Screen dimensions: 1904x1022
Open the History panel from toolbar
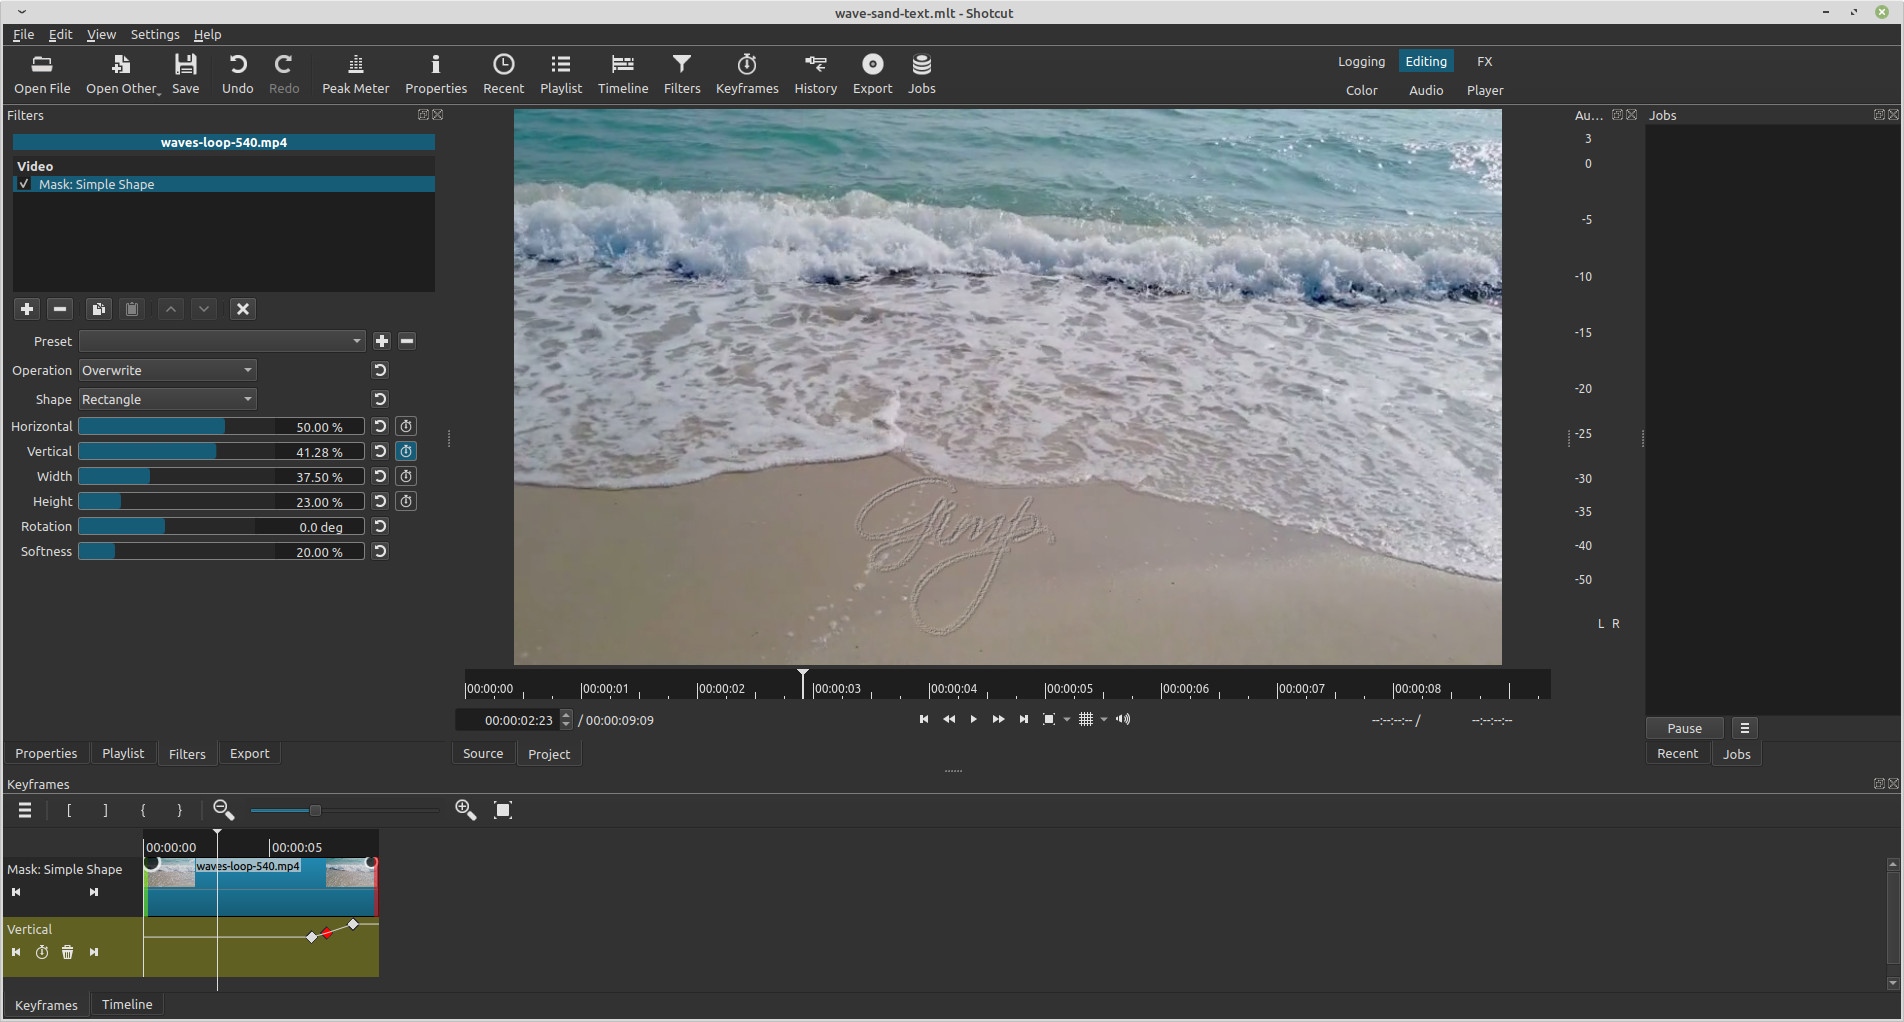click(815, 74)
